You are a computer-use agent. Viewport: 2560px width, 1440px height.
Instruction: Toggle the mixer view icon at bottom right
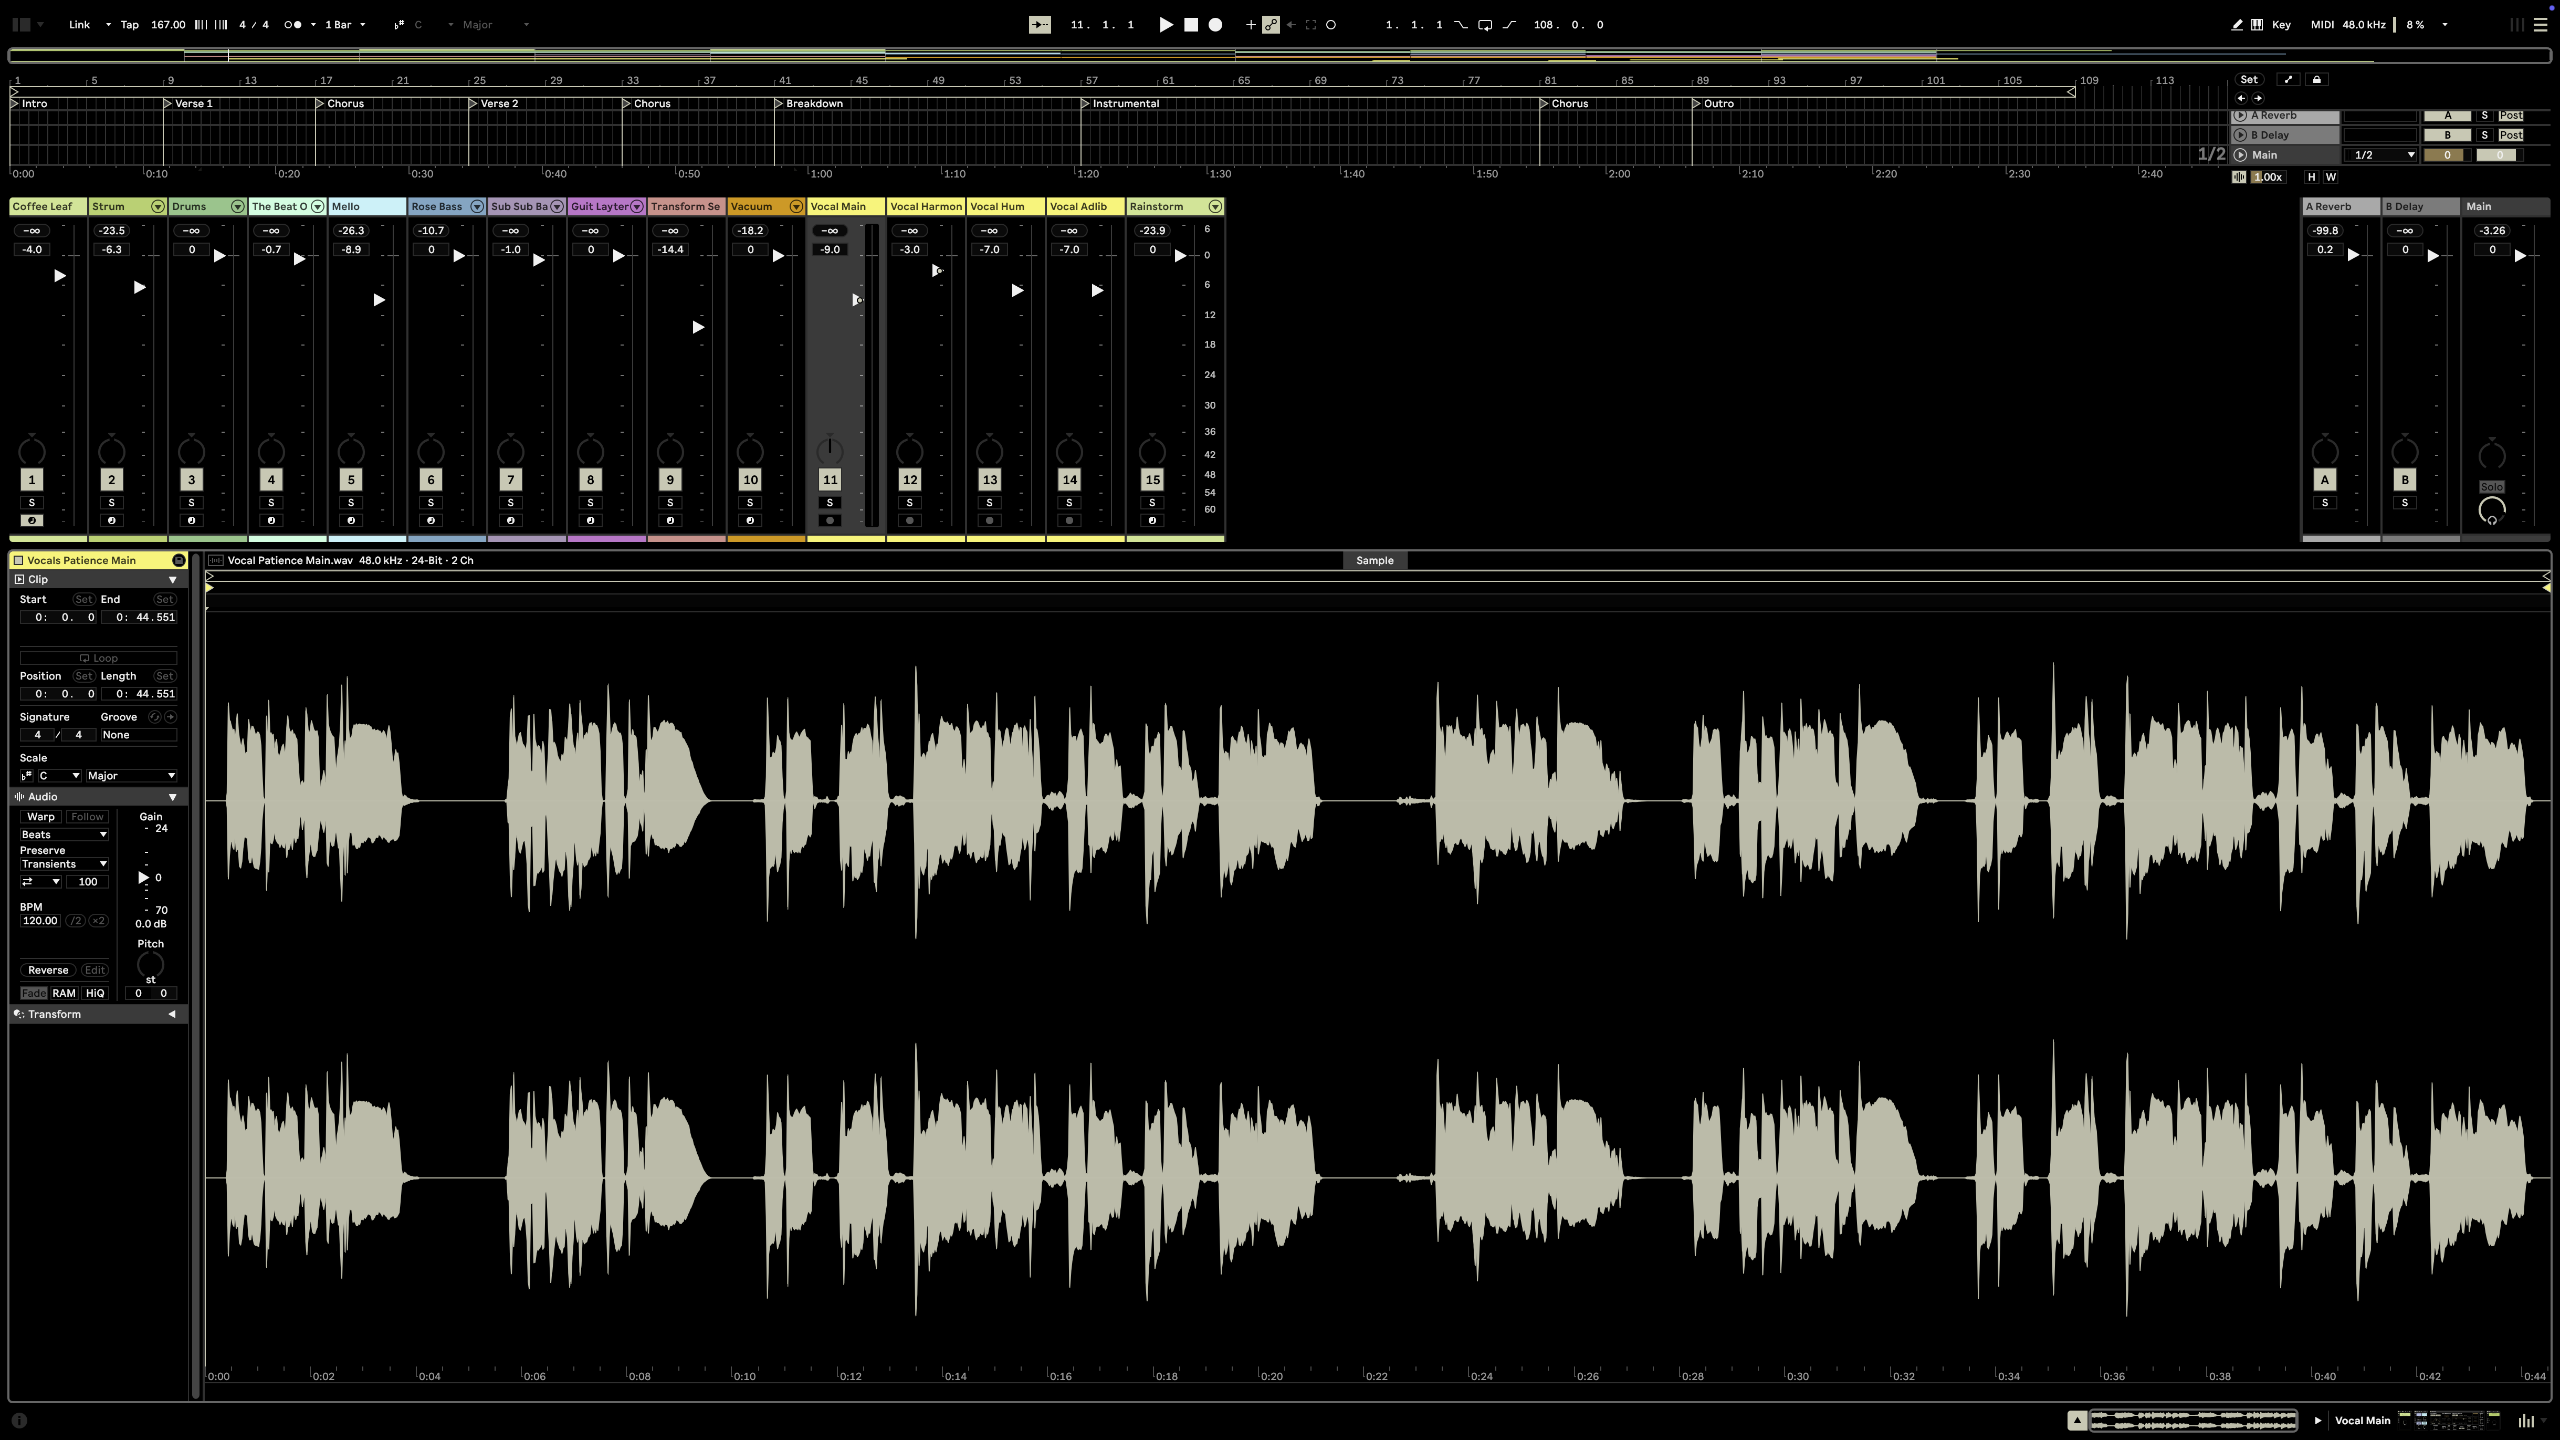2527,1420
